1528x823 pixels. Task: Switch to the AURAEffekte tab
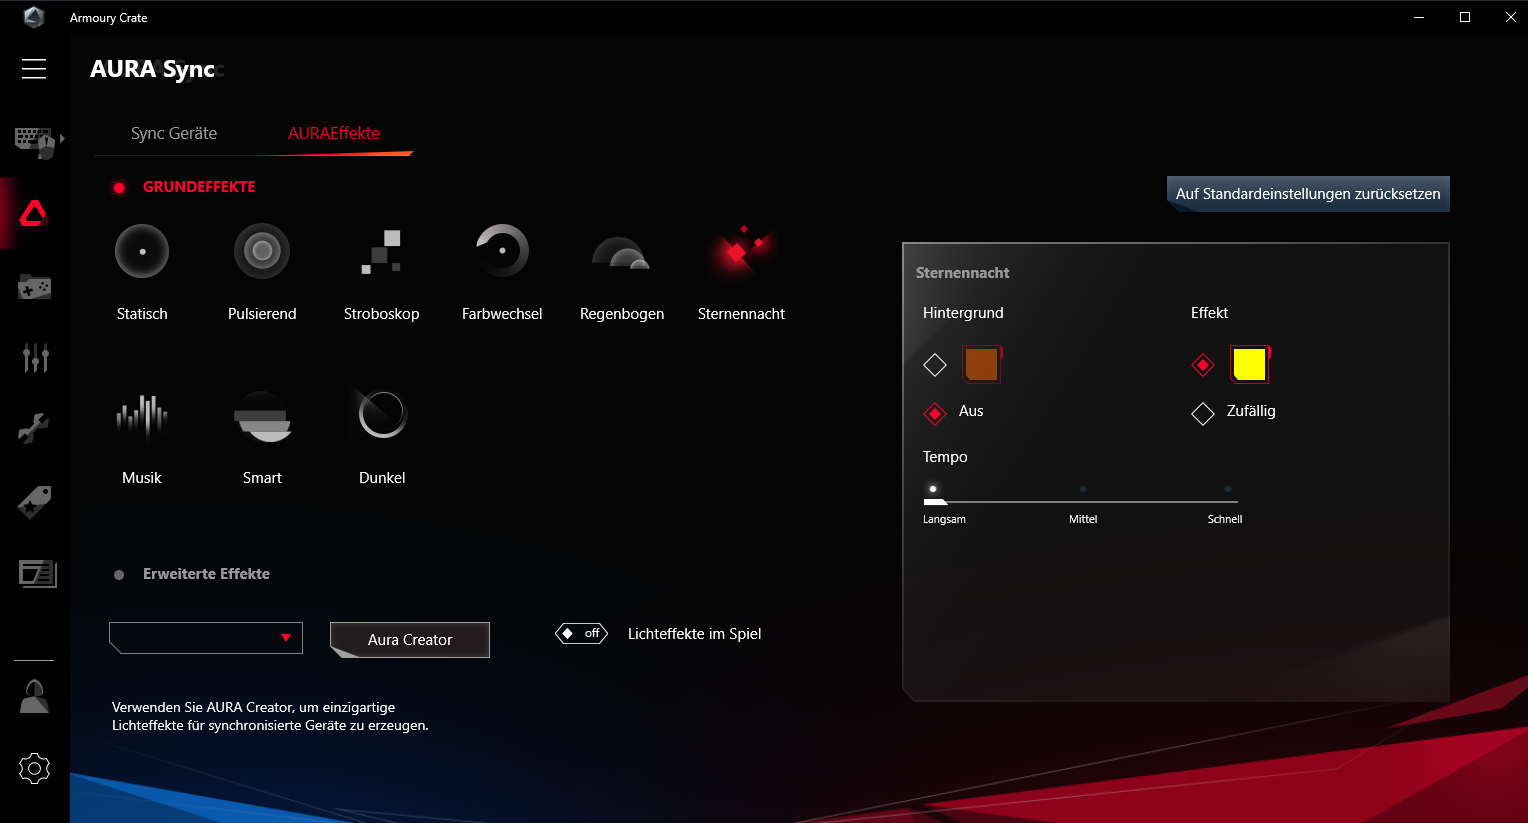pyautogui.click(x=334, y=133)
